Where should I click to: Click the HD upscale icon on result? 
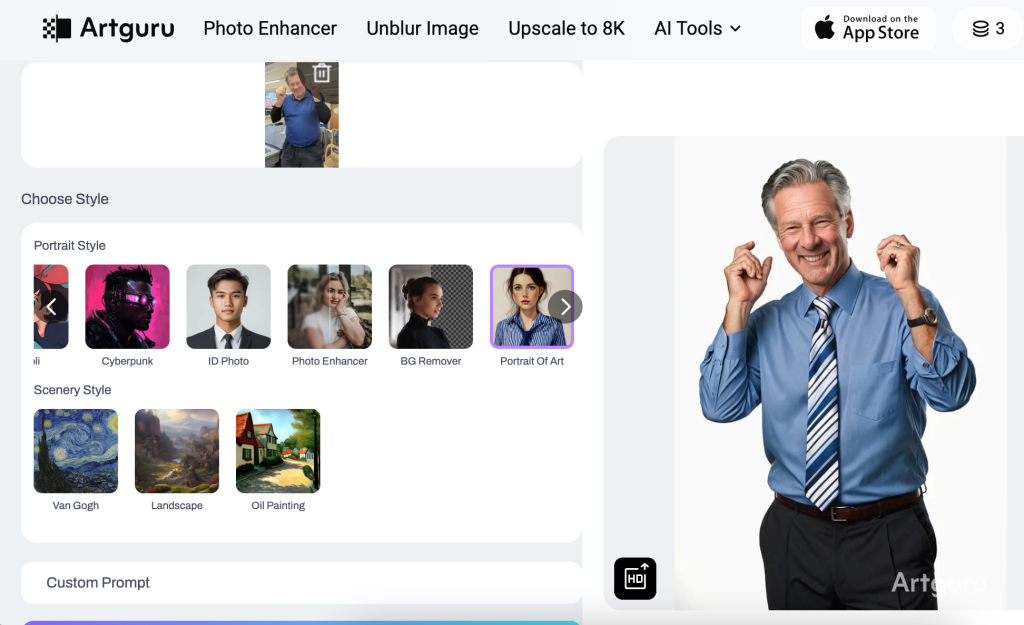[x=635, y=578]
